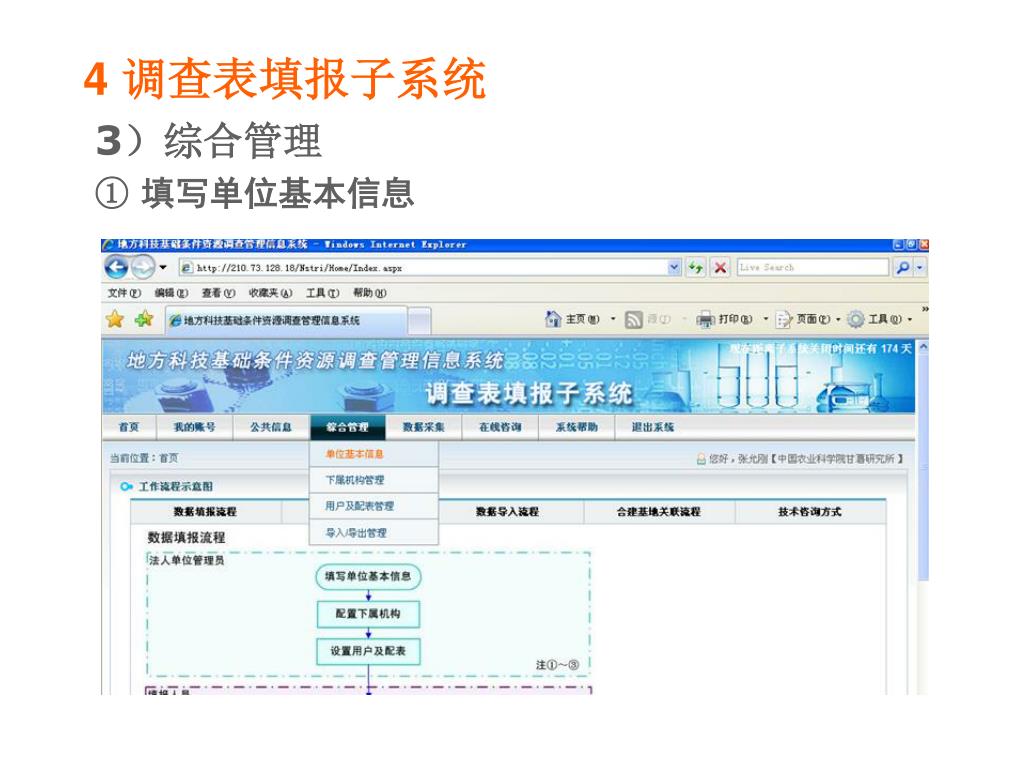Click the 填写单位基本信息 flowchart step
This screenshot has height=768, width=1024.
coord(368,577)
